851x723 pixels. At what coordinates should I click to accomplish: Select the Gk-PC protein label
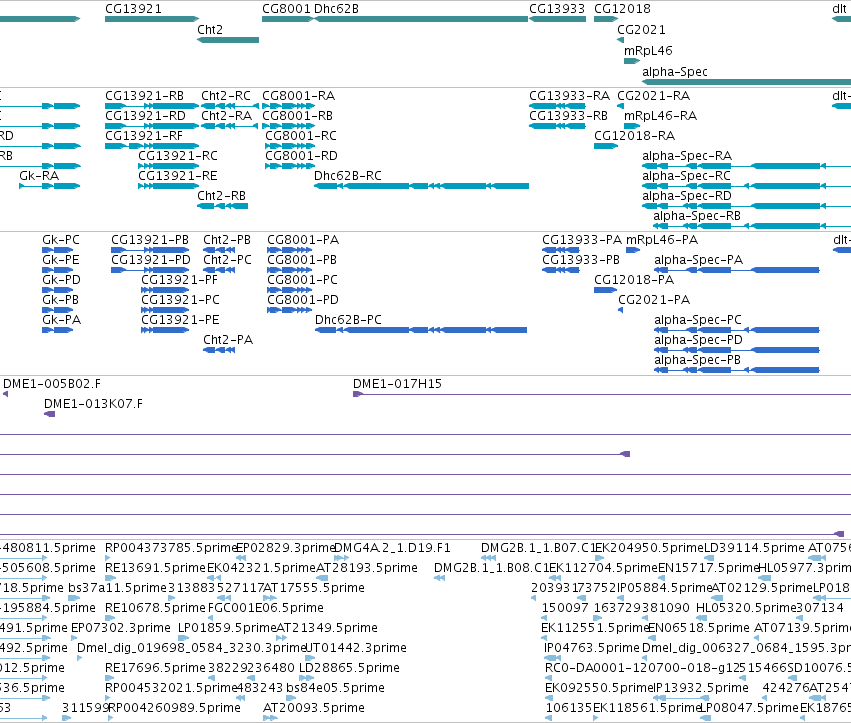61,240
